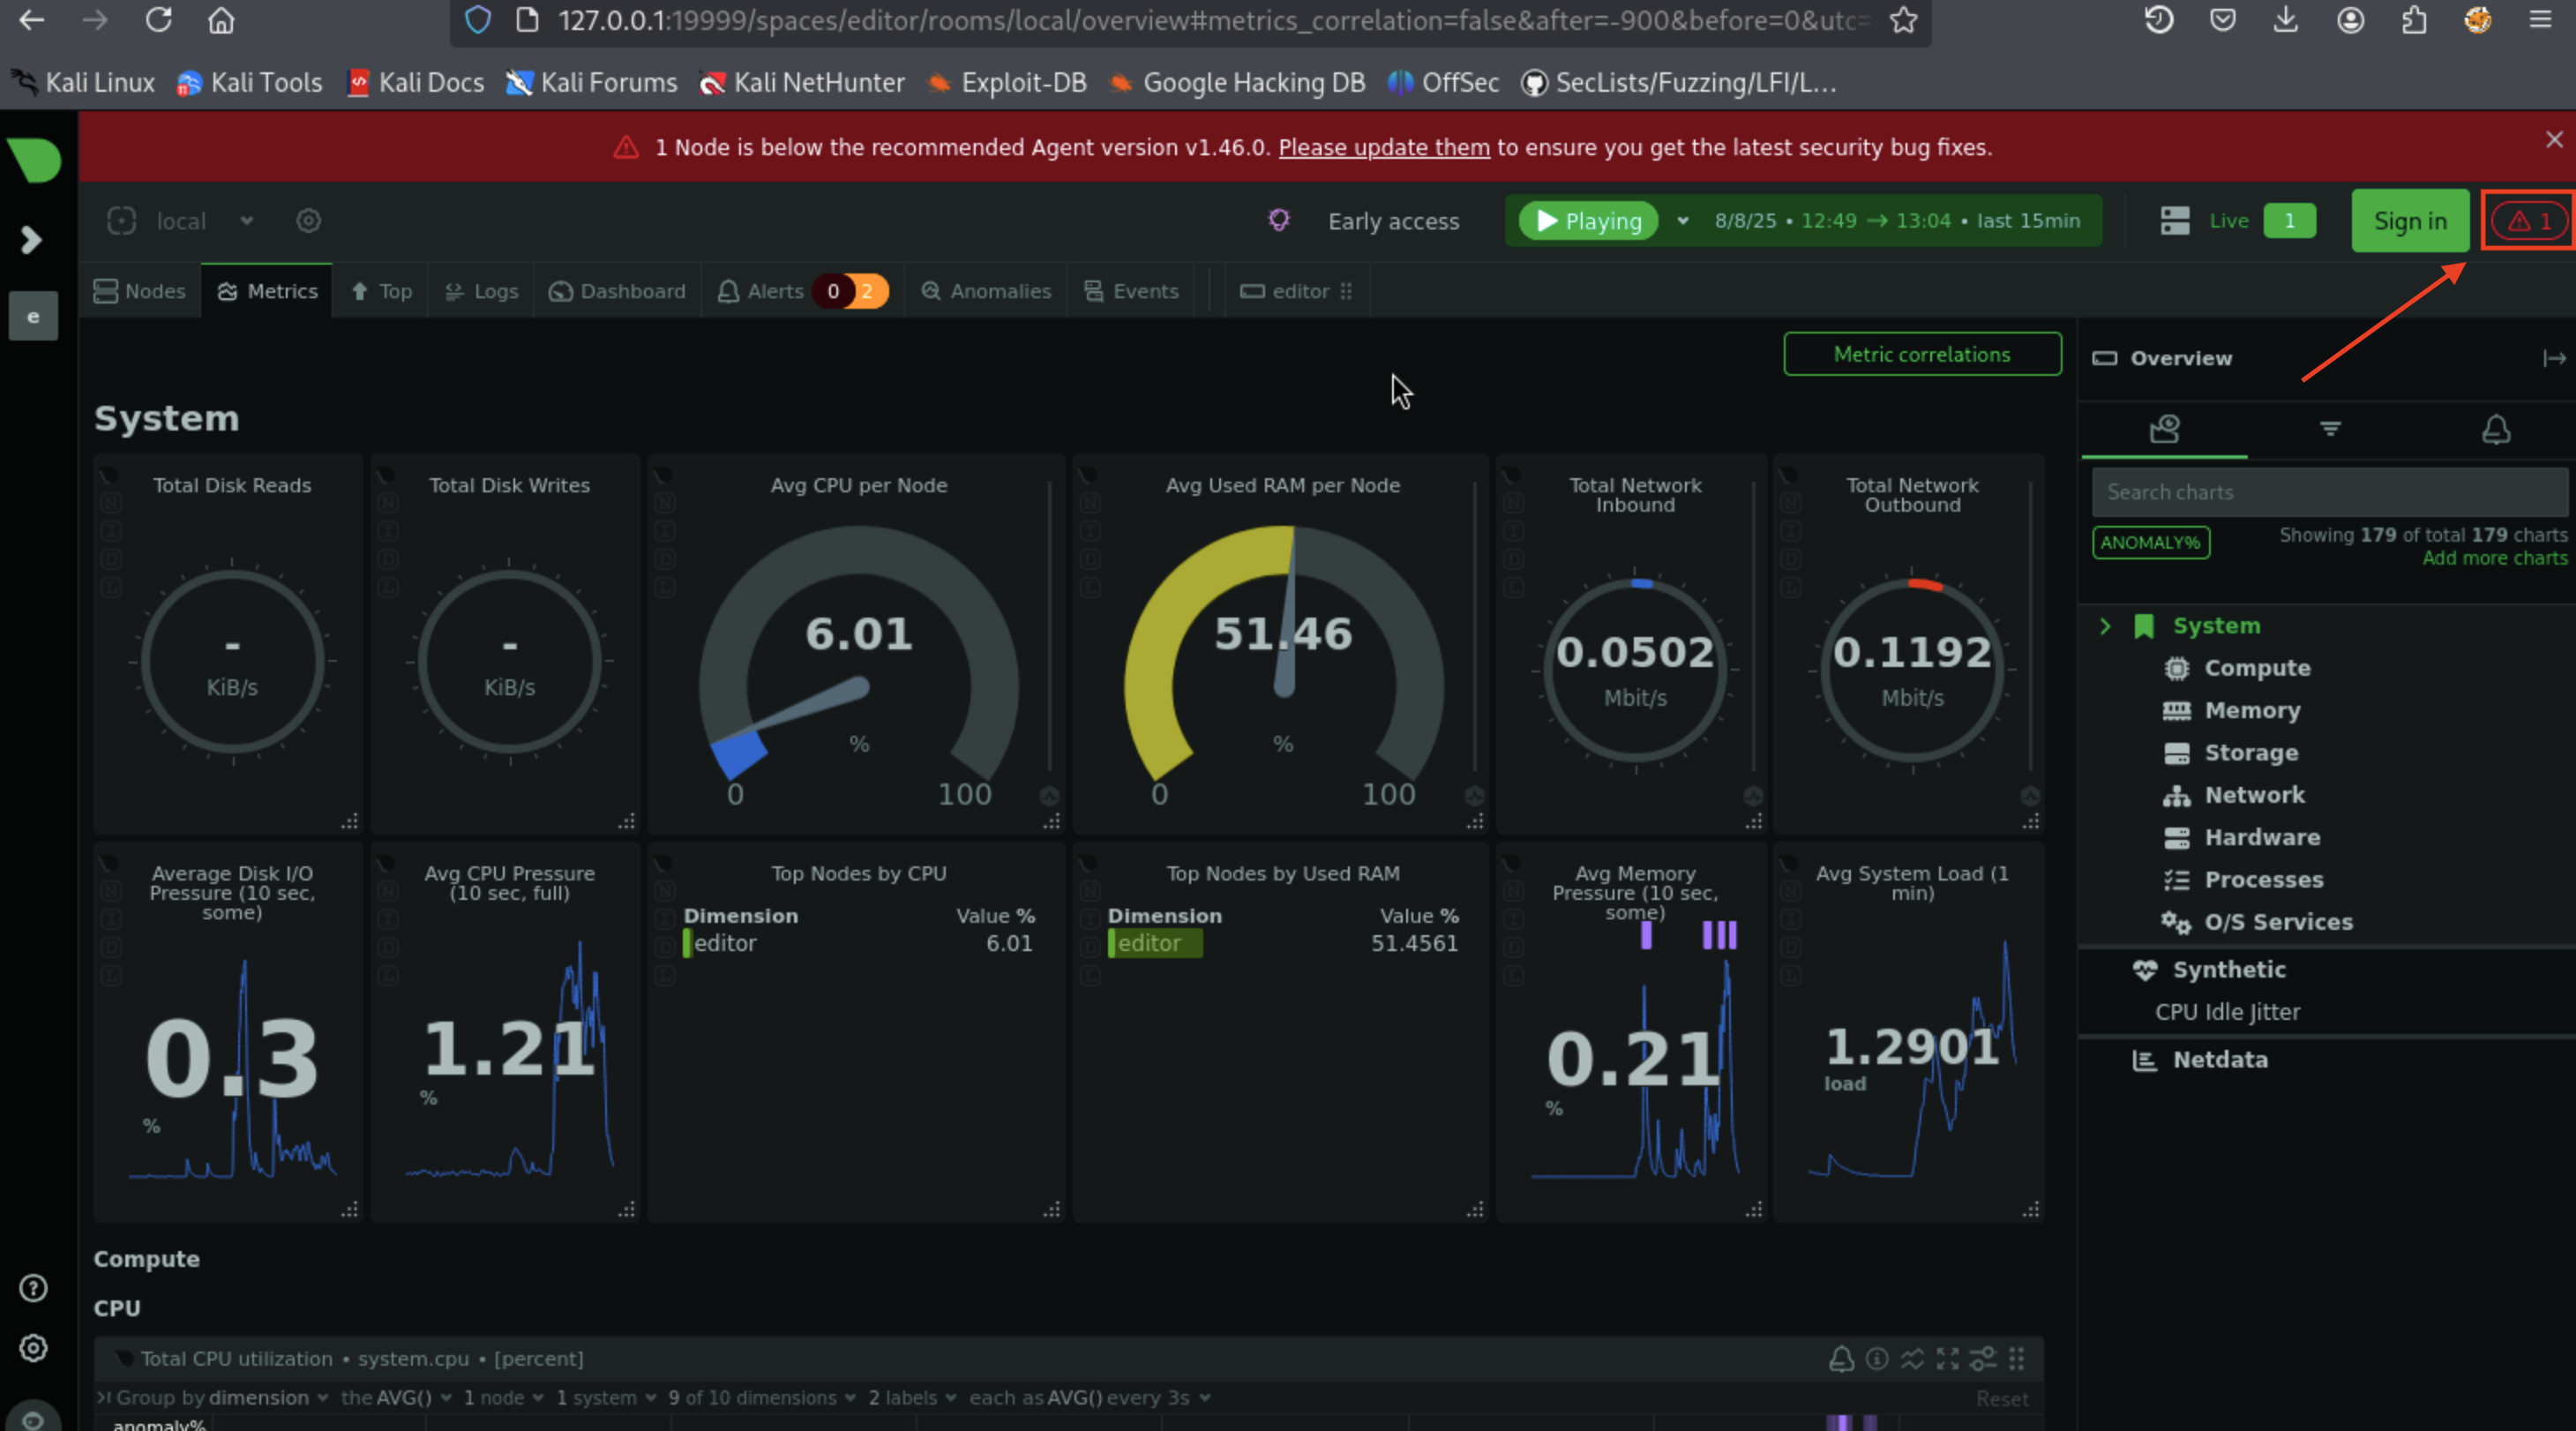This screenshot has height=1431, width=2576.
Task: Open the Logs tab
Action: (481, 291)
